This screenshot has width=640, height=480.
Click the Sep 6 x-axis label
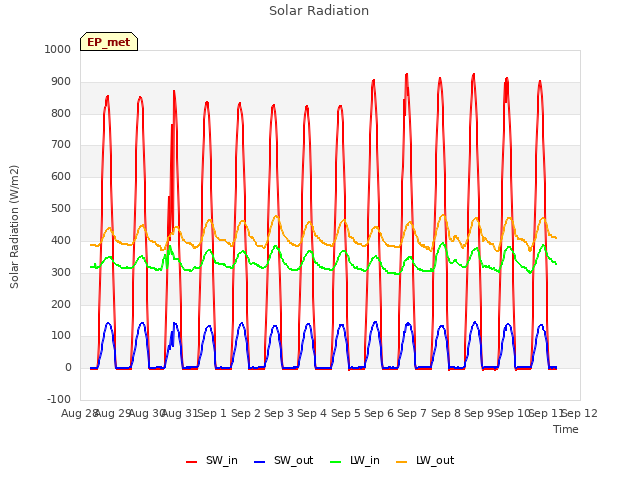379,413
